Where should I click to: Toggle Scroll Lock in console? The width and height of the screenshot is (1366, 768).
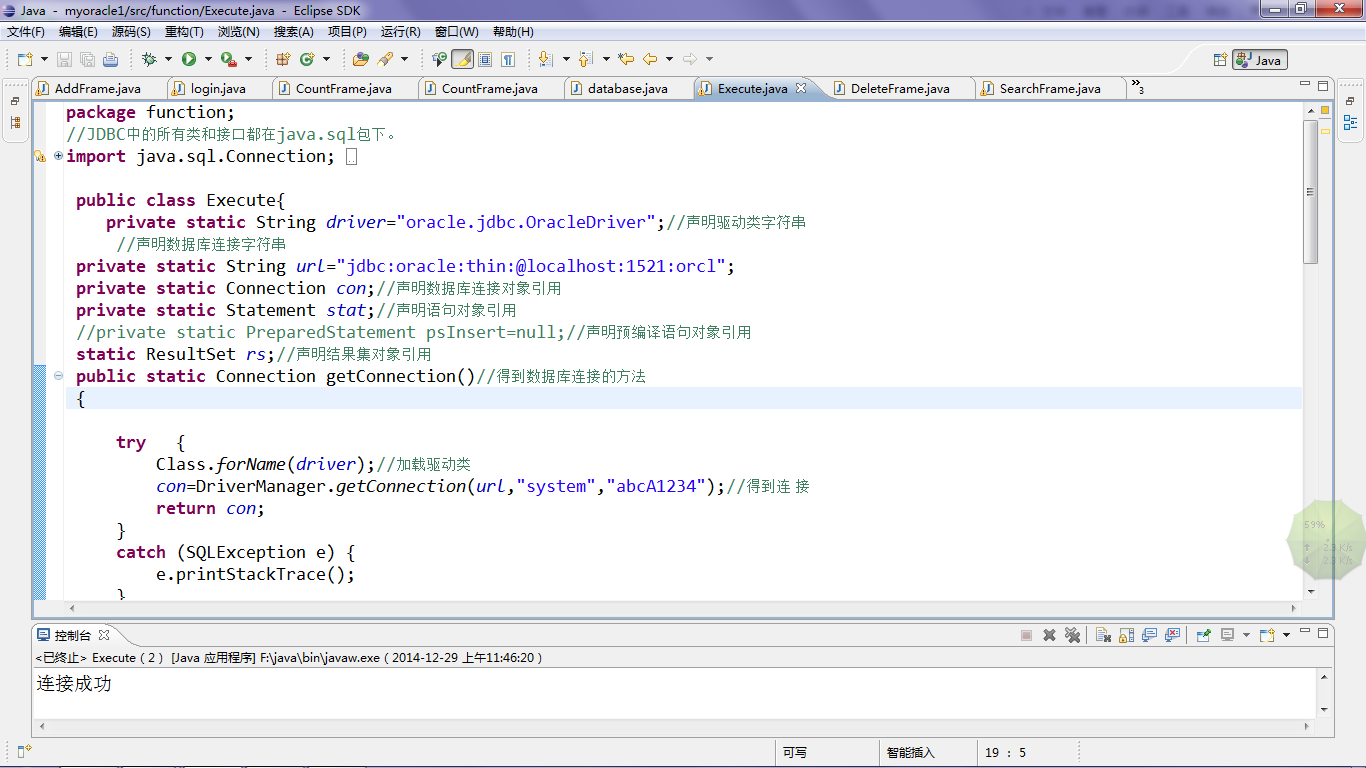pos(1126,635)
